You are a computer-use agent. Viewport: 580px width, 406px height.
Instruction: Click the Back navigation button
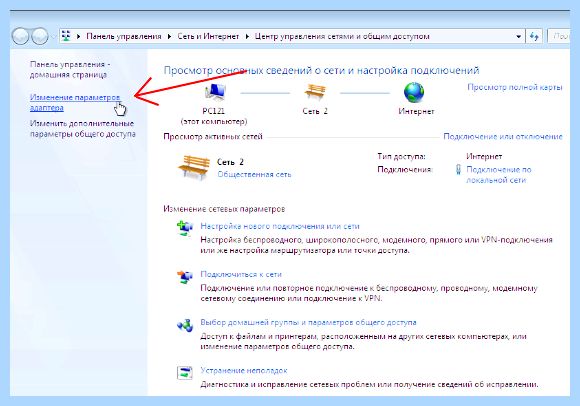tap(20, 36)
